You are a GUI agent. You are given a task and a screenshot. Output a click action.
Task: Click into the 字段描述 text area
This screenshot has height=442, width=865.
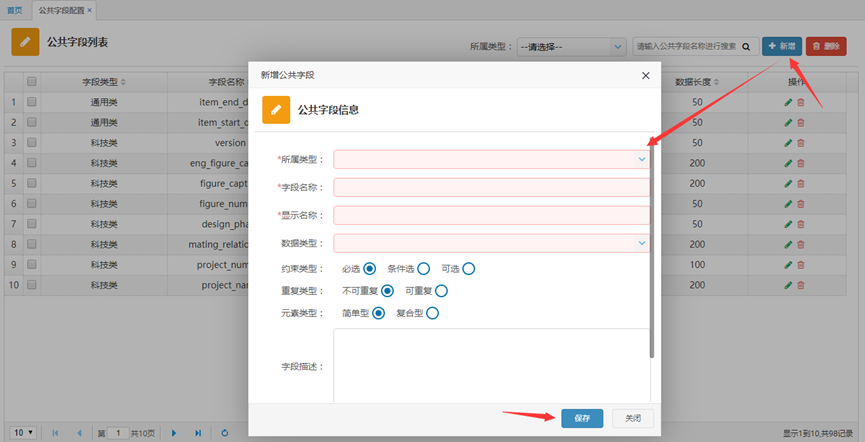coord(492,366)
